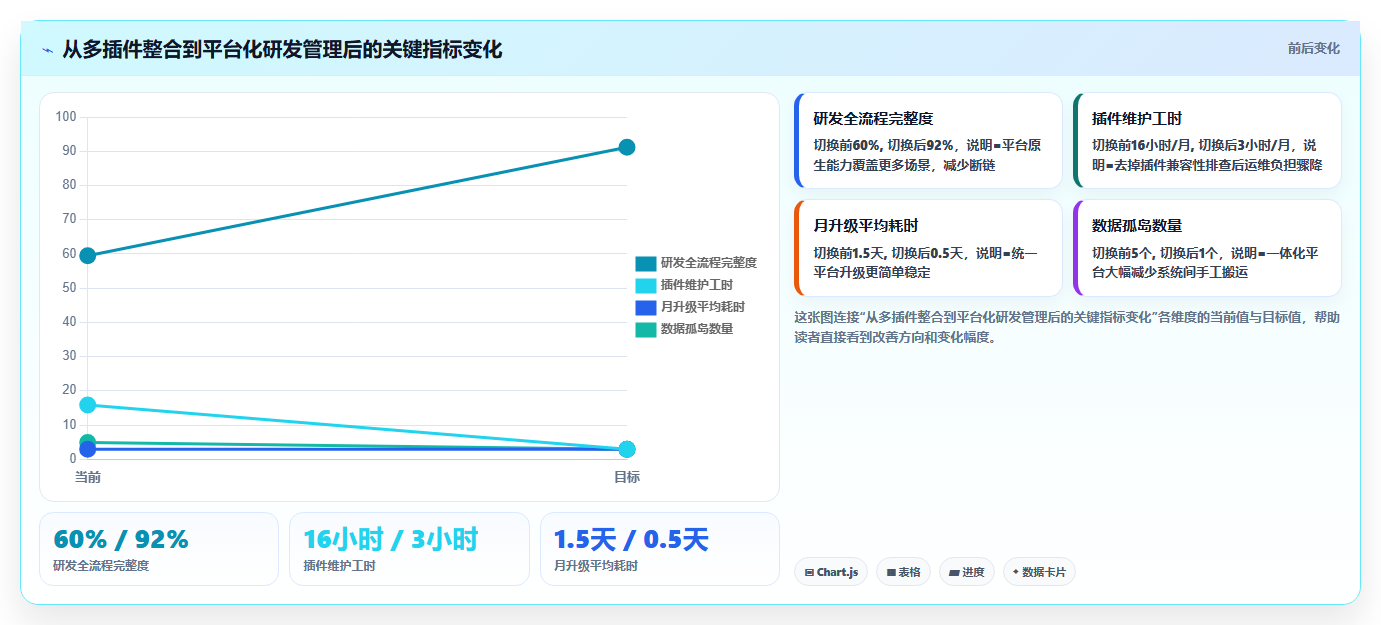Select the 插件维护工时 current data point at 16

point(88,405)
